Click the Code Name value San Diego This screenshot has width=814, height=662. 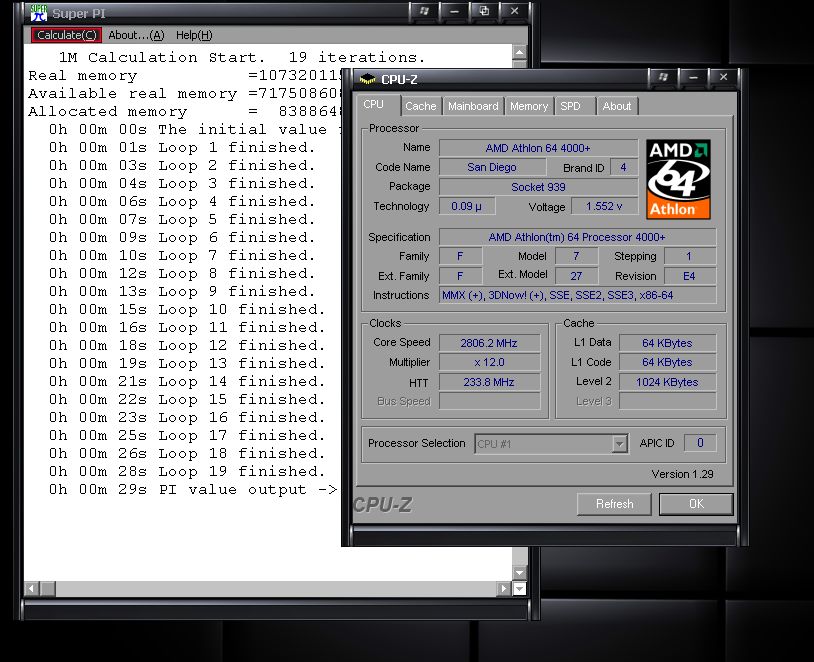(492, 167)
